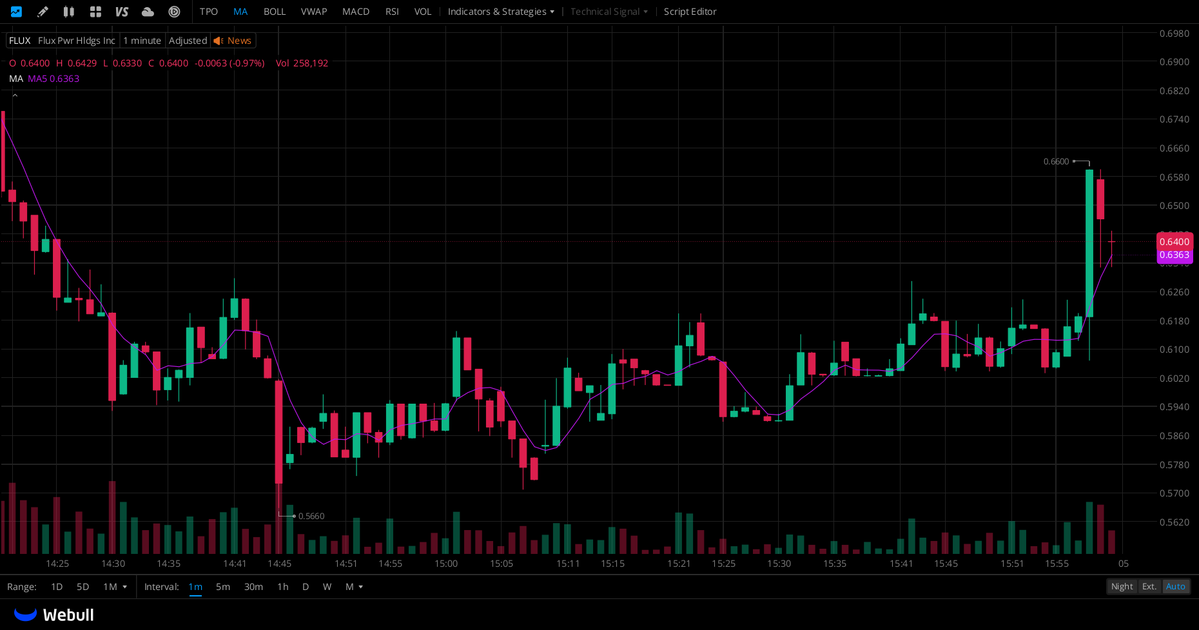Click the MA5 0.6363 legend value
1199x630 pixels.
54,79
